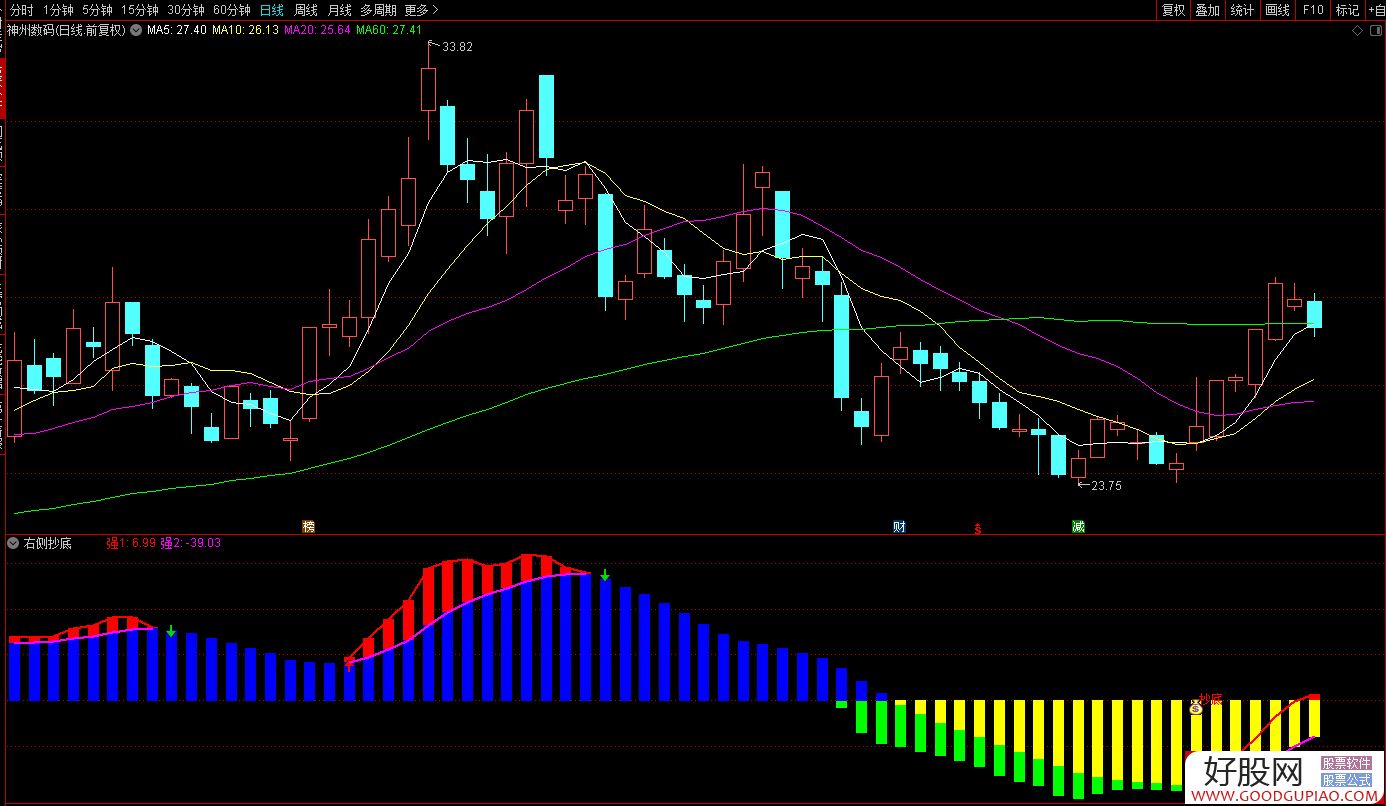Click the 神州数码(日线.前复权) chart title
The image size is (1386, 806).
[66, 30]
